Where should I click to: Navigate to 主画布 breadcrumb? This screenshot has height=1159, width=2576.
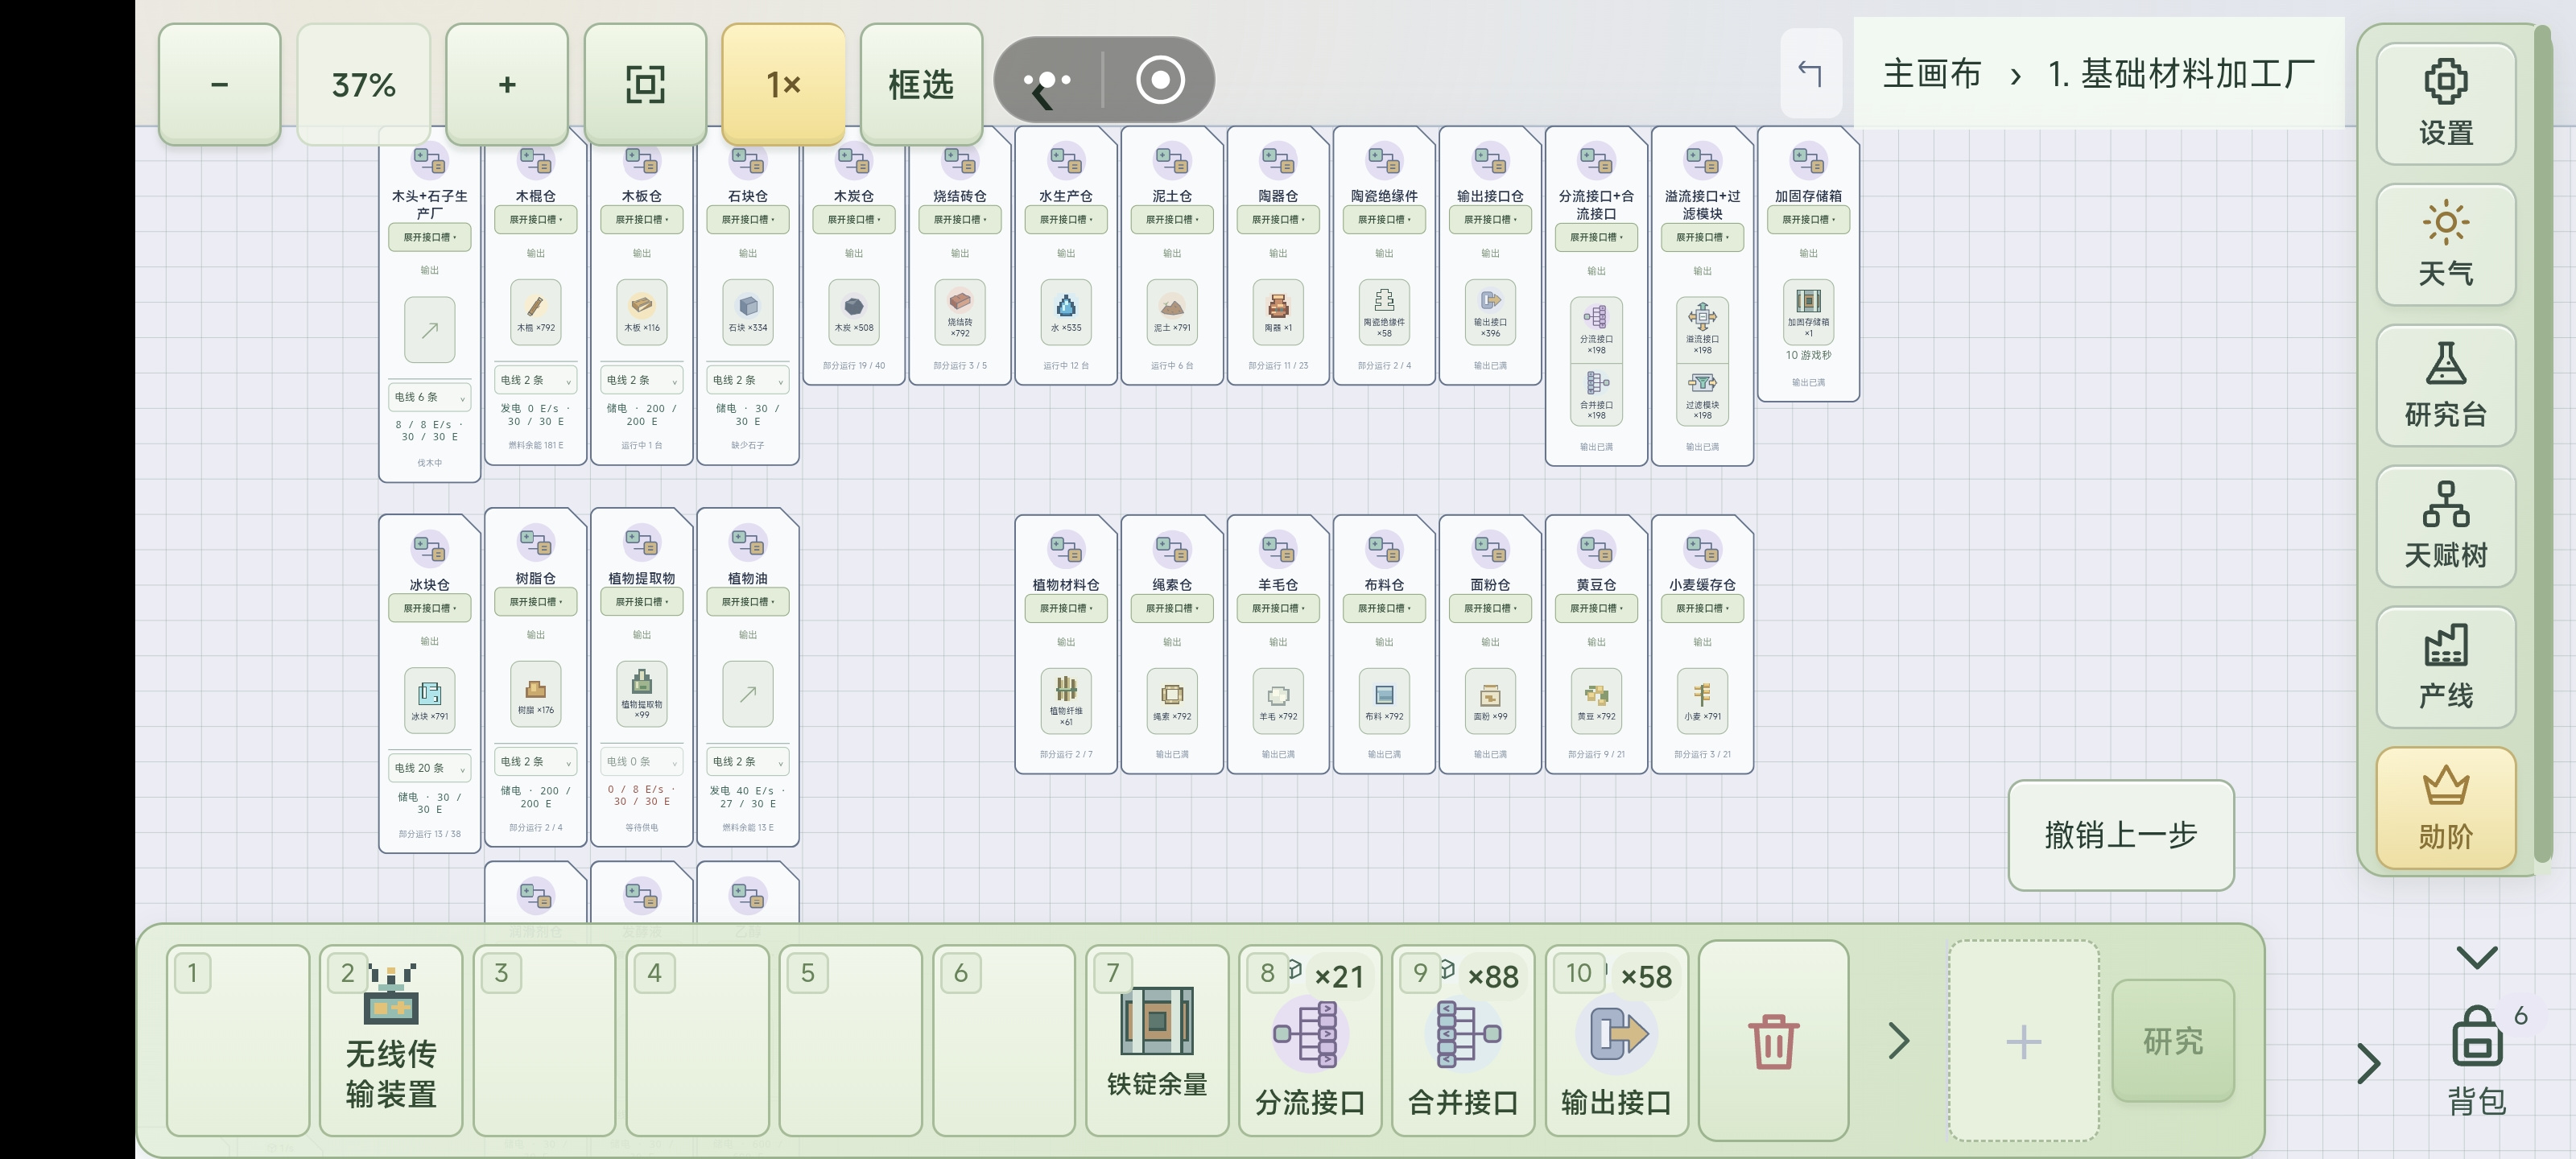point(1931,73)
